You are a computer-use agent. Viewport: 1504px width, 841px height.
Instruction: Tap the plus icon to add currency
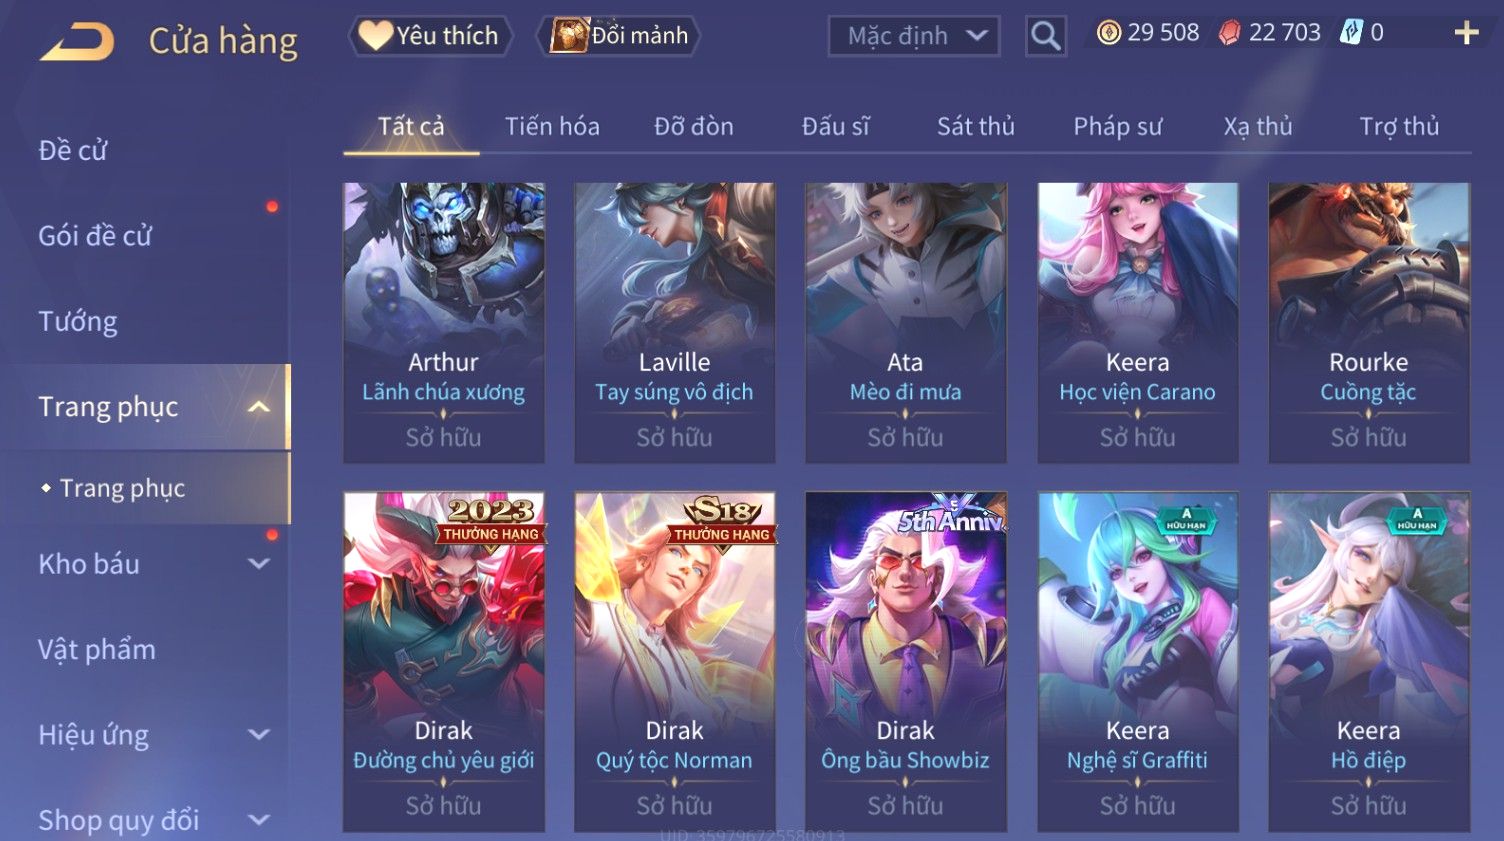(x=1466, y=33)
